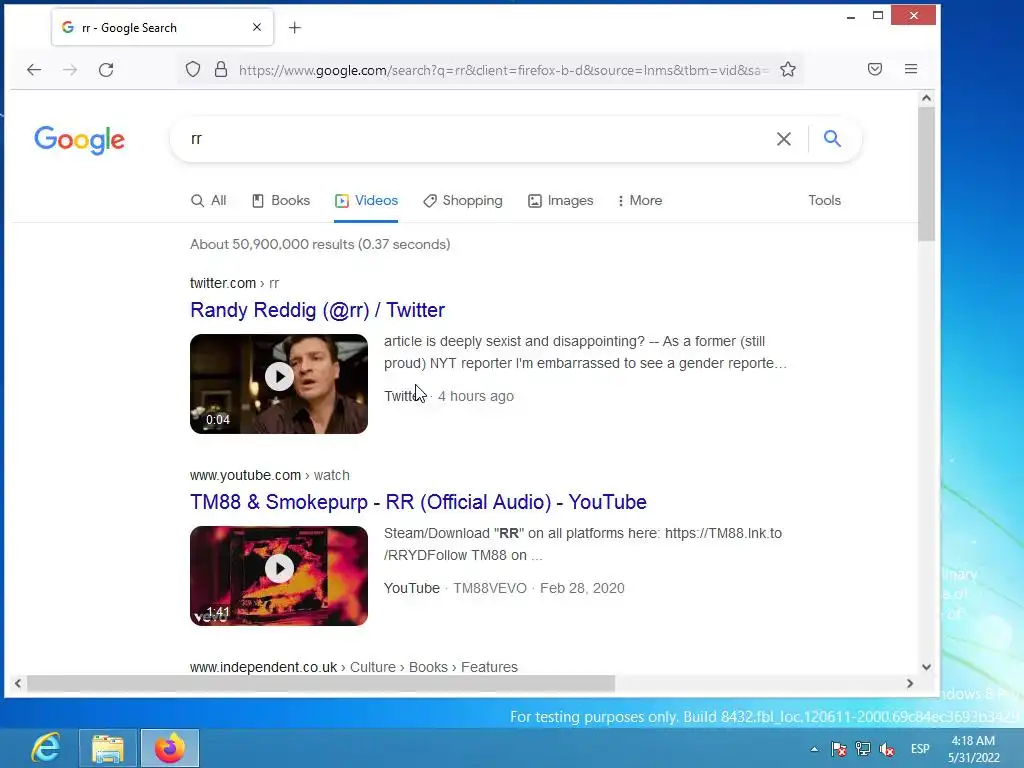Switch to the Shopping tab
This screenshot has height=768, width=1024.
coord(463,200)
